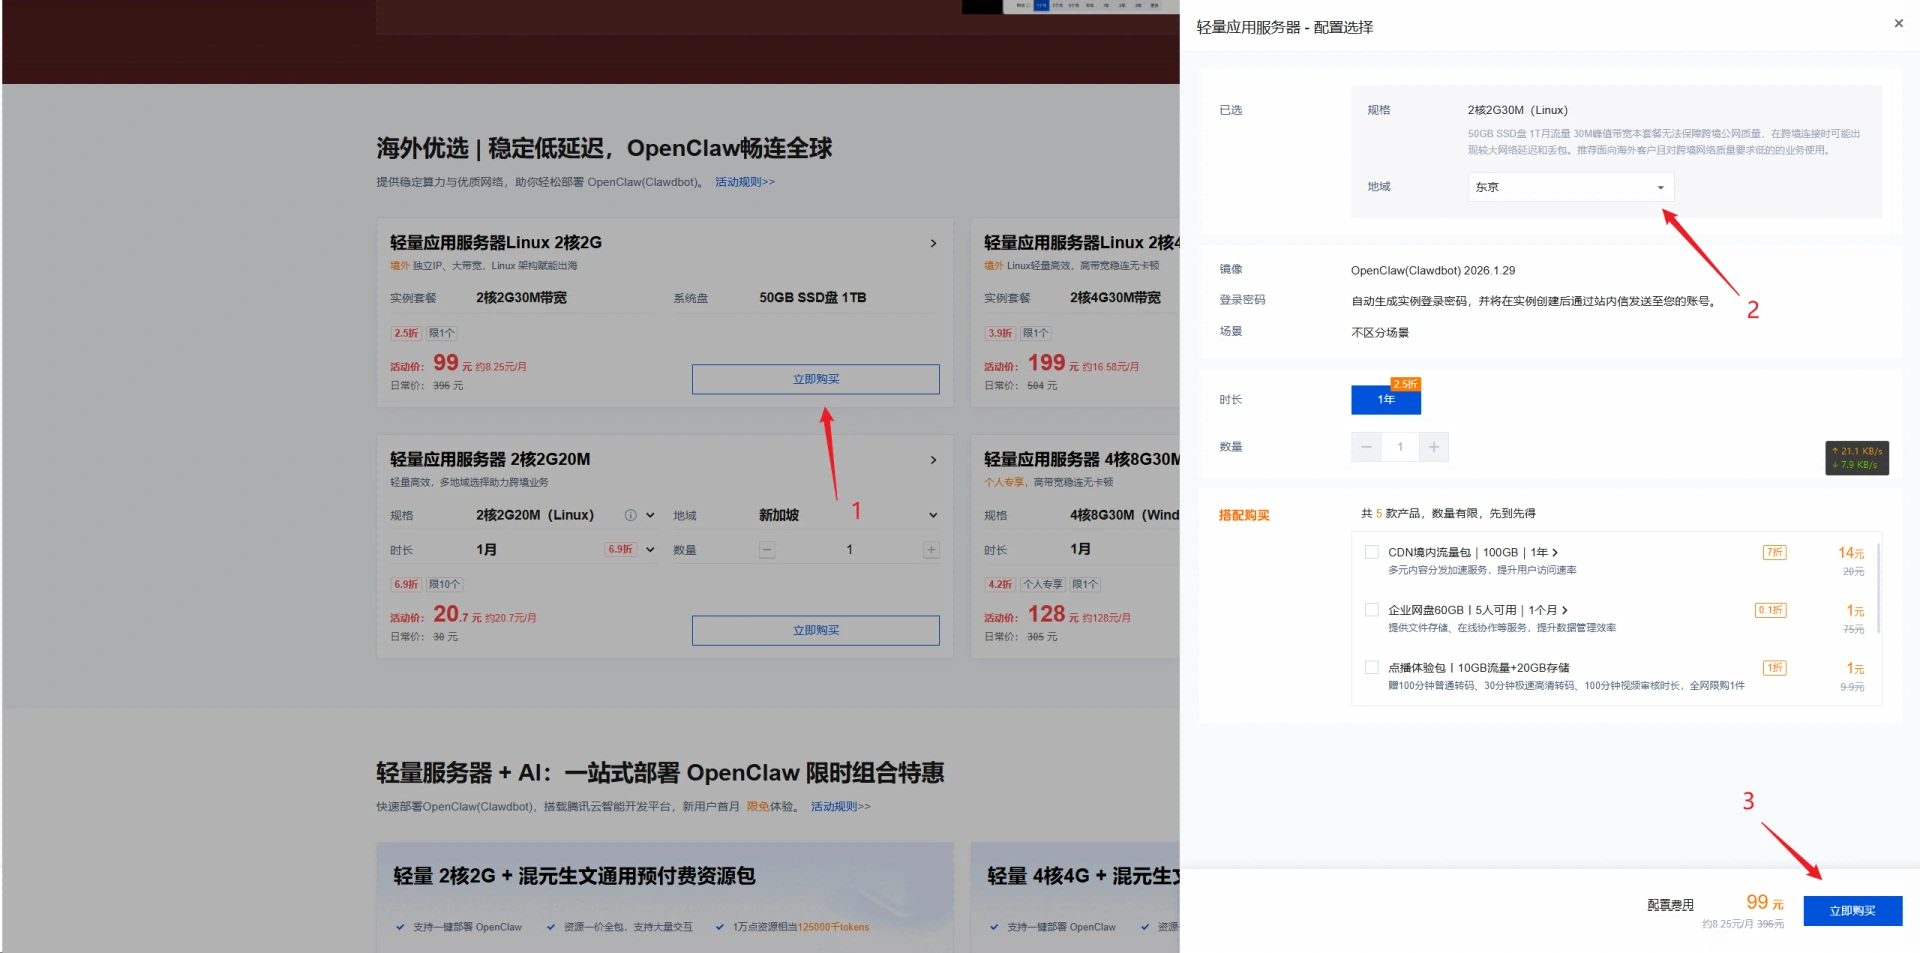Click the blue 立即购买 button in the panel

tap(1852, 911)
